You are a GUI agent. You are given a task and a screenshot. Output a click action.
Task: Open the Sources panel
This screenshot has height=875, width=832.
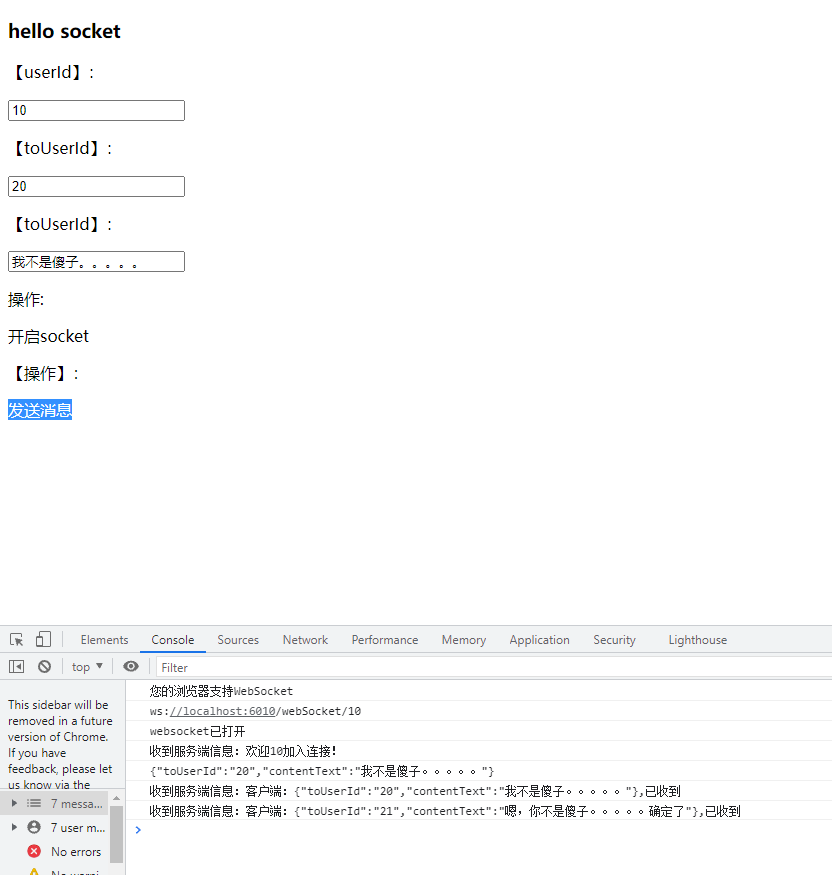click(238, 639)
